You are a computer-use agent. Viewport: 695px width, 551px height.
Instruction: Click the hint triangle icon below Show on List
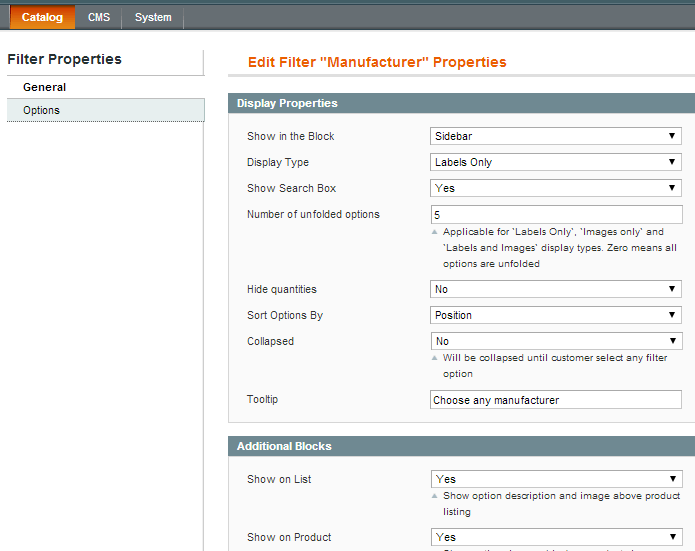coord(434,496)
